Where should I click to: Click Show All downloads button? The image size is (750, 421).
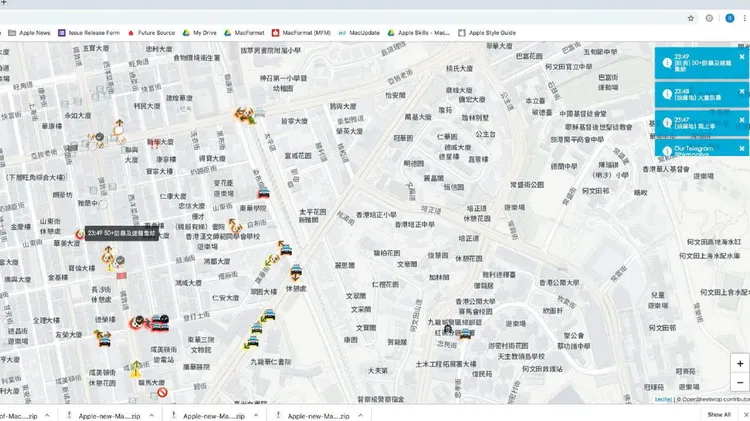[718, 414]
